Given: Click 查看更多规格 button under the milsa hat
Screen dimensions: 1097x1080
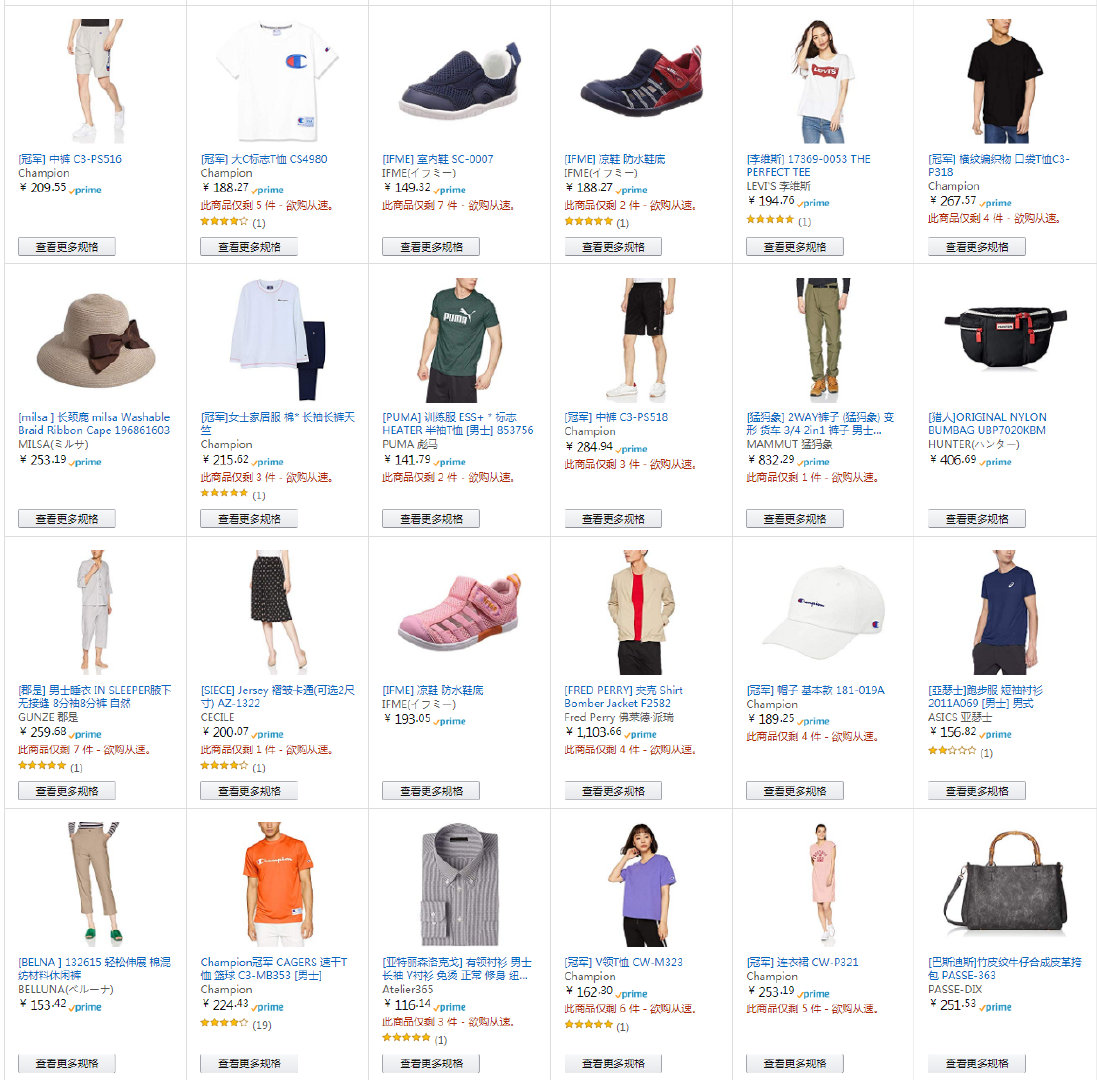Looking at the screenshot, I should (x=66, y=519).
